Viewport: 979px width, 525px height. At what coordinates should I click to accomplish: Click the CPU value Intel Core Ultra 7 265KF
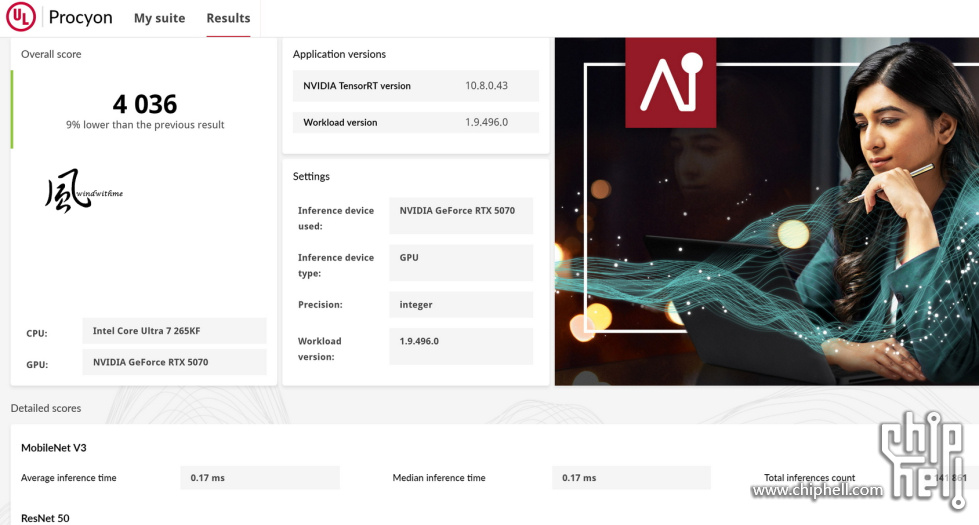pyautogui.click(x=174, y=331)
